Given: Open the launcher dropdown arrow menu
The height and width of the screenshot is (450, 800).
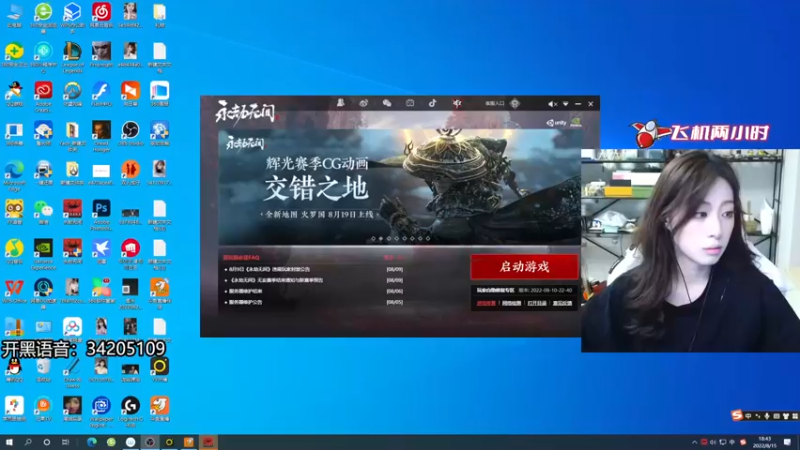Looking at the screenshot, I should 565,104.
